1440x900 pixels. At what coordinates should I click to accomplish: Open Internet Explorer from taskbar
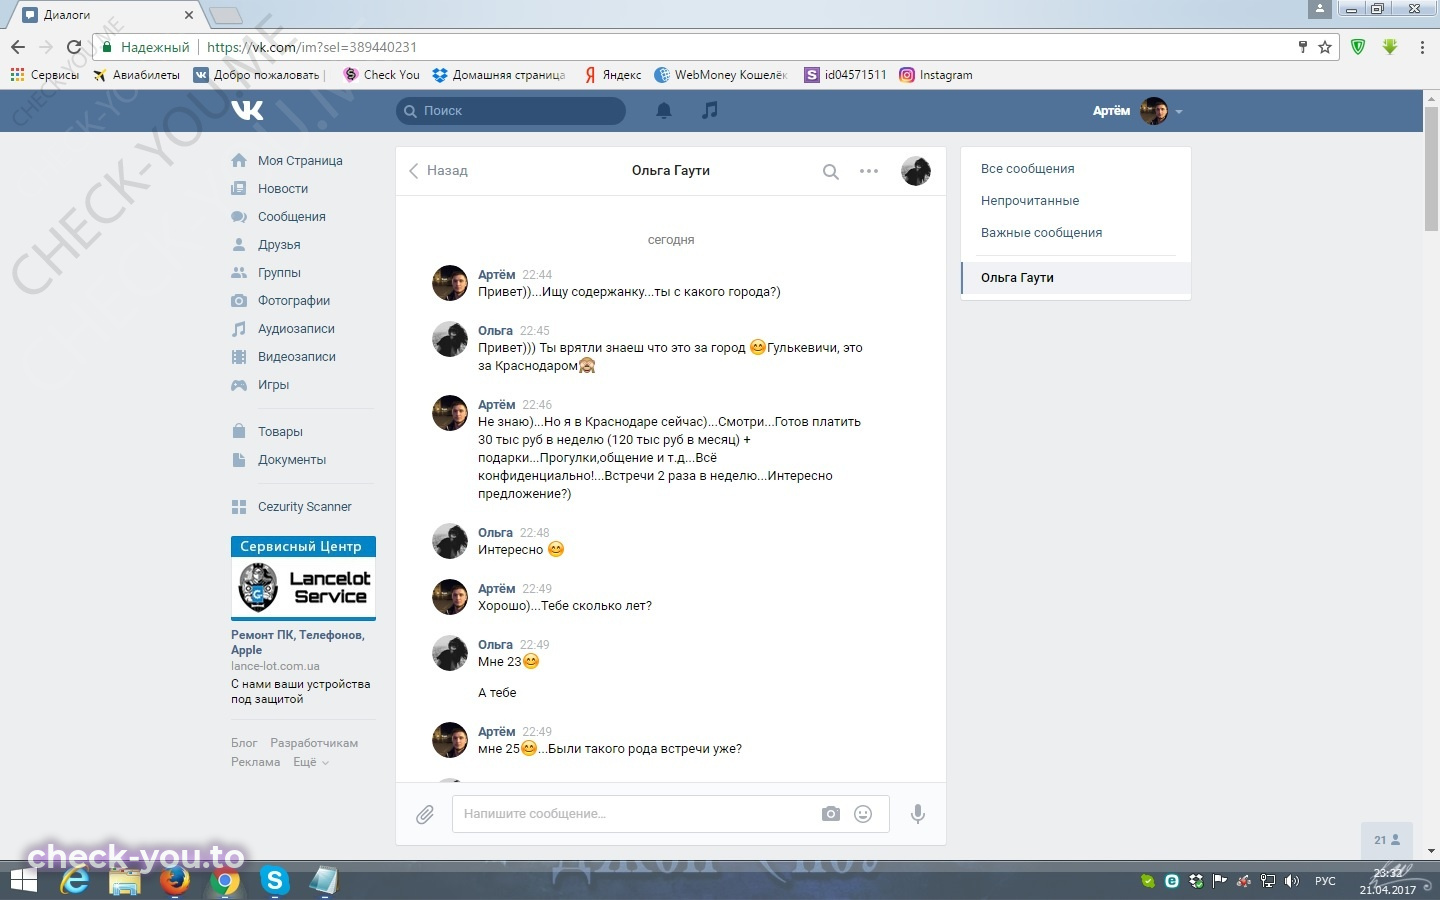(x=75, y=881)
